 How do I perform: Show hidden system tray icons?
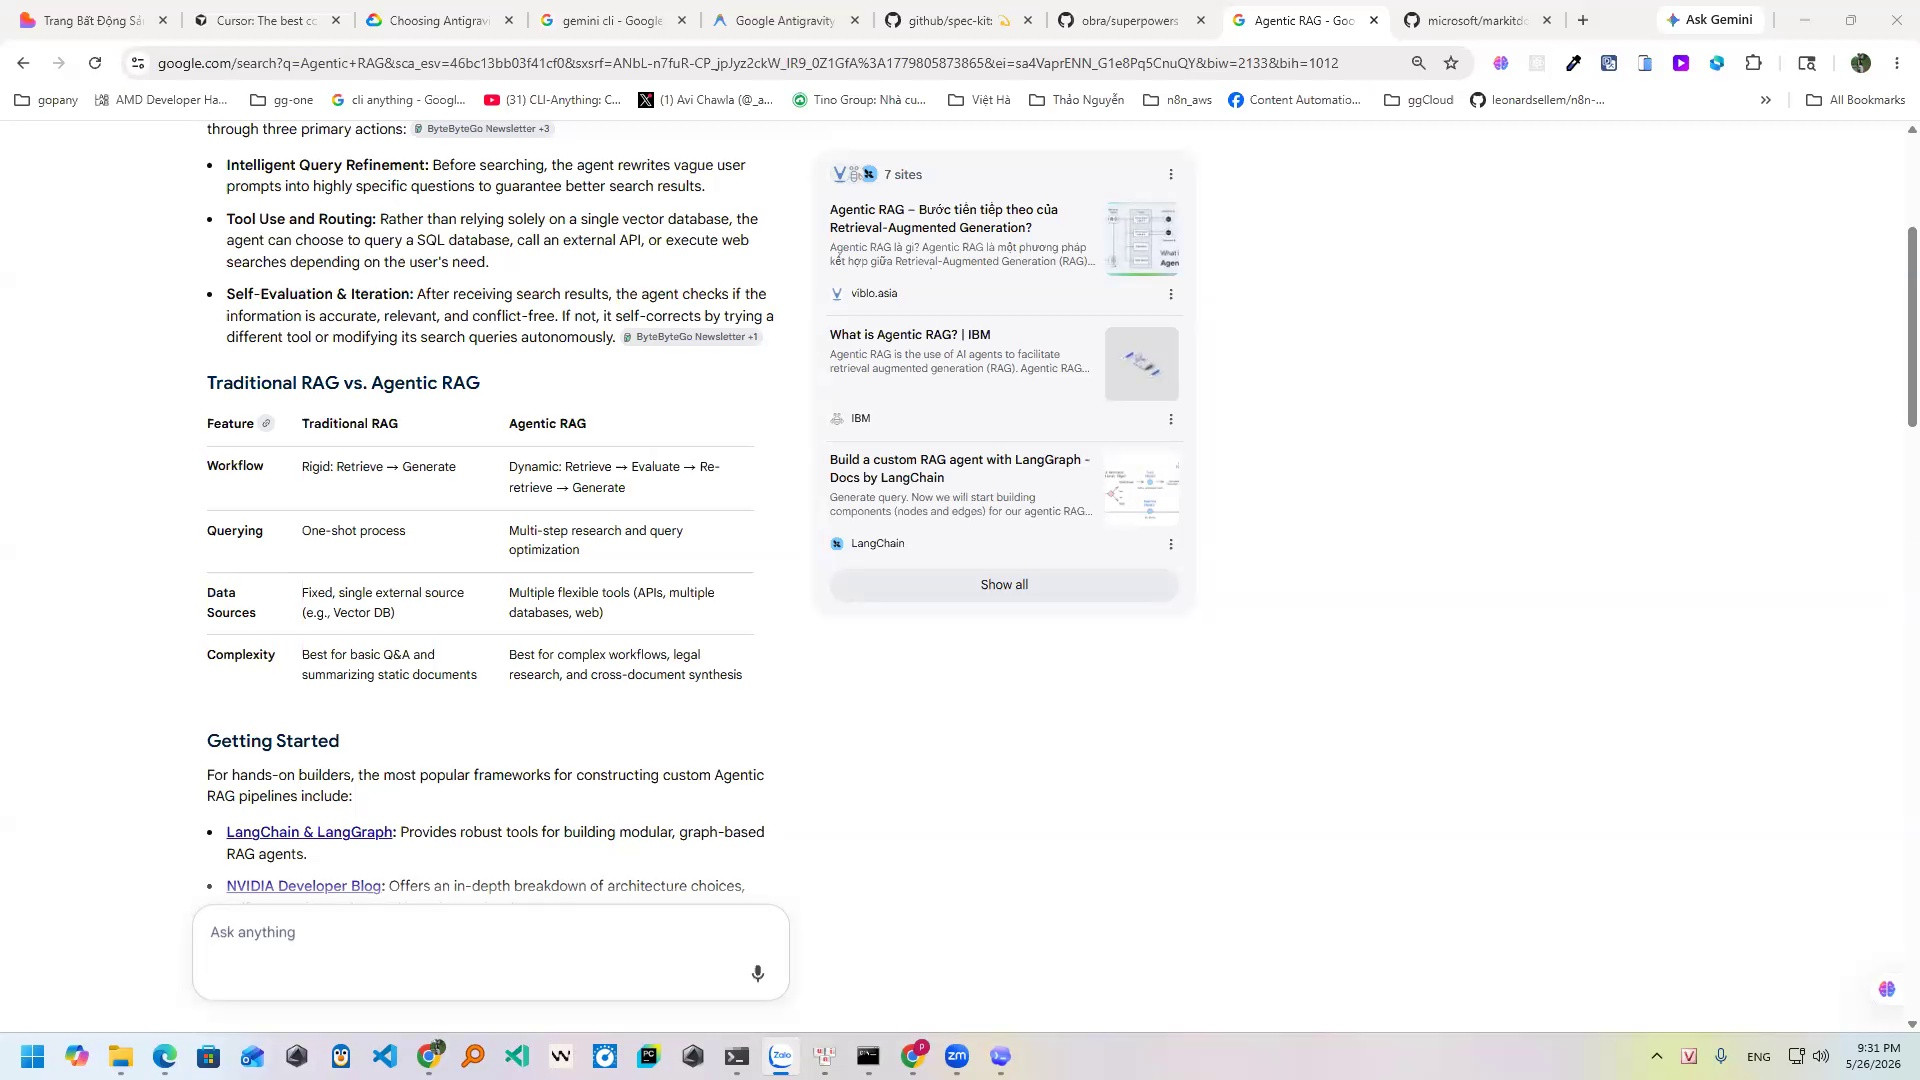pos(1657,1056)
